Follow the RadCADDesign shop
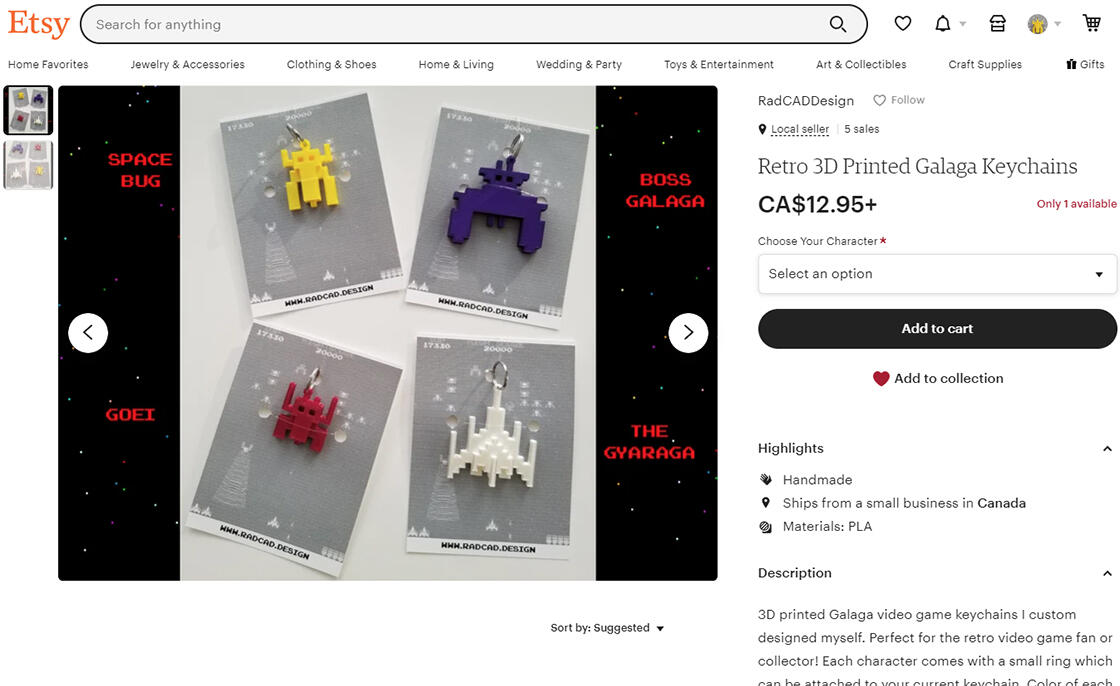The height and width of the screenshot is (686, 1120). pyautogui.click(x=899, y=100)
